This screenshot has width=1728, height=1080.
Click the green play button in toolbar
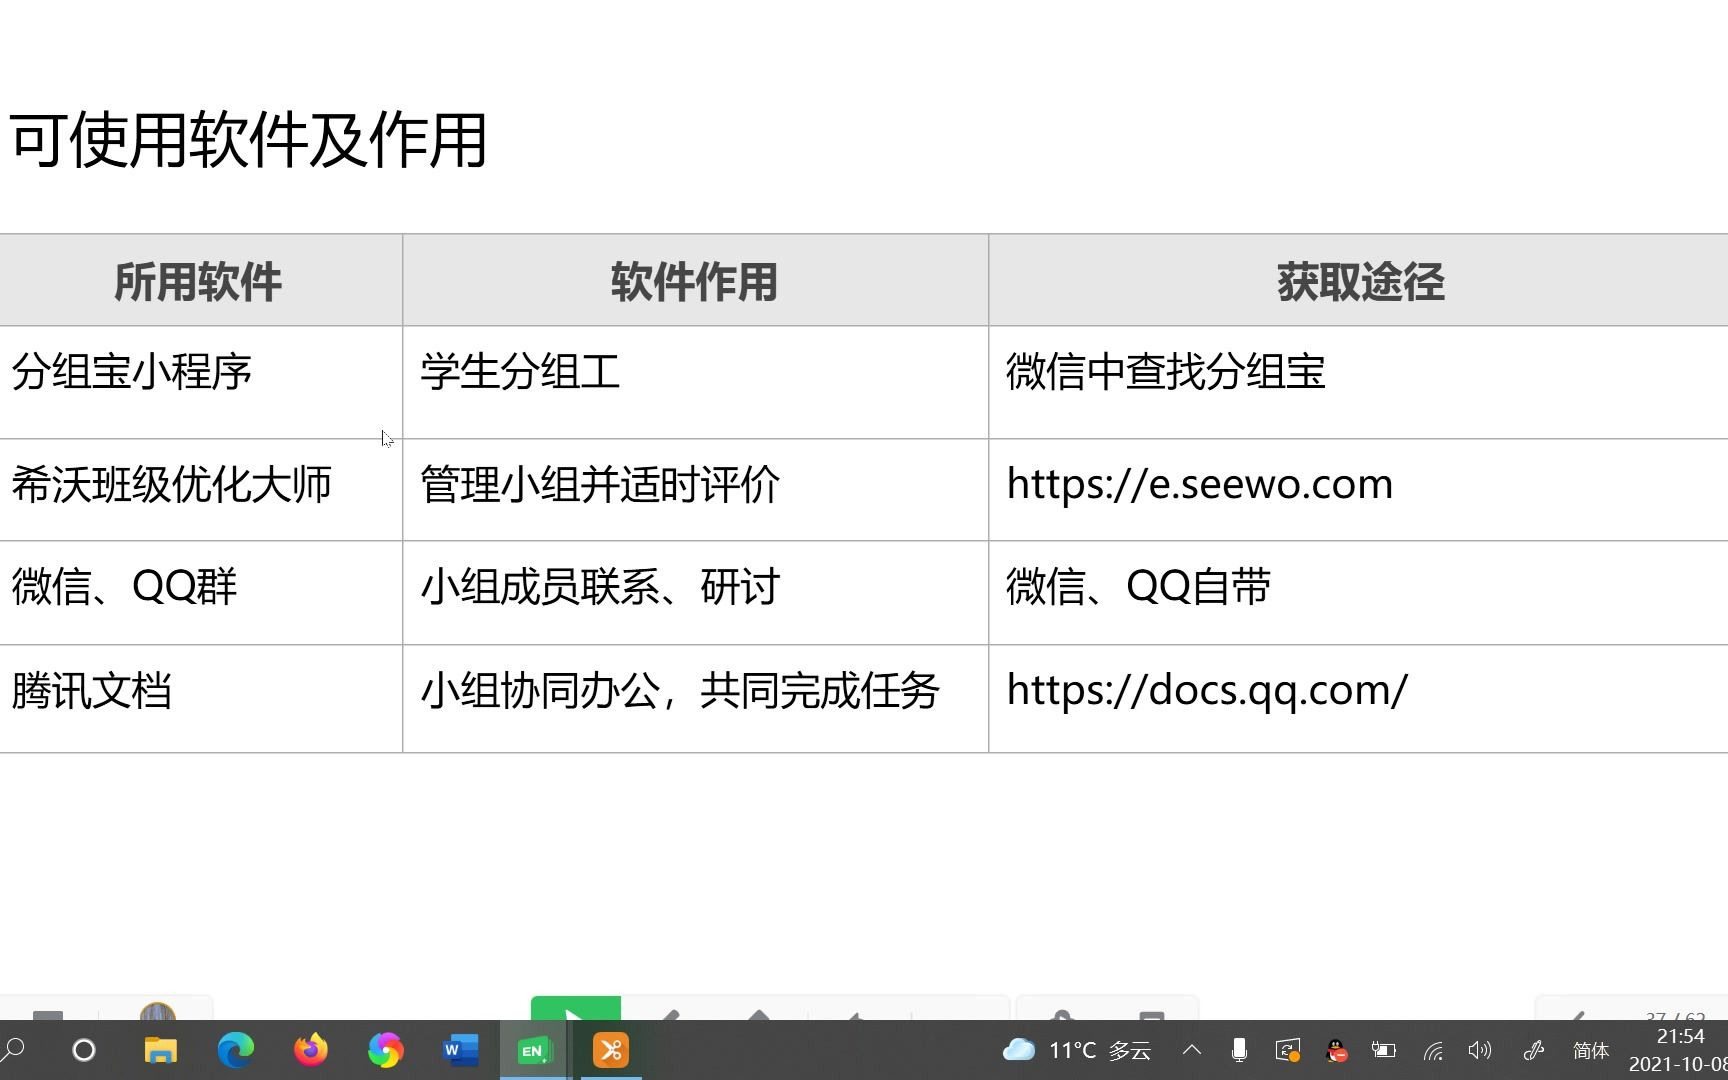tap(575, 1009)
